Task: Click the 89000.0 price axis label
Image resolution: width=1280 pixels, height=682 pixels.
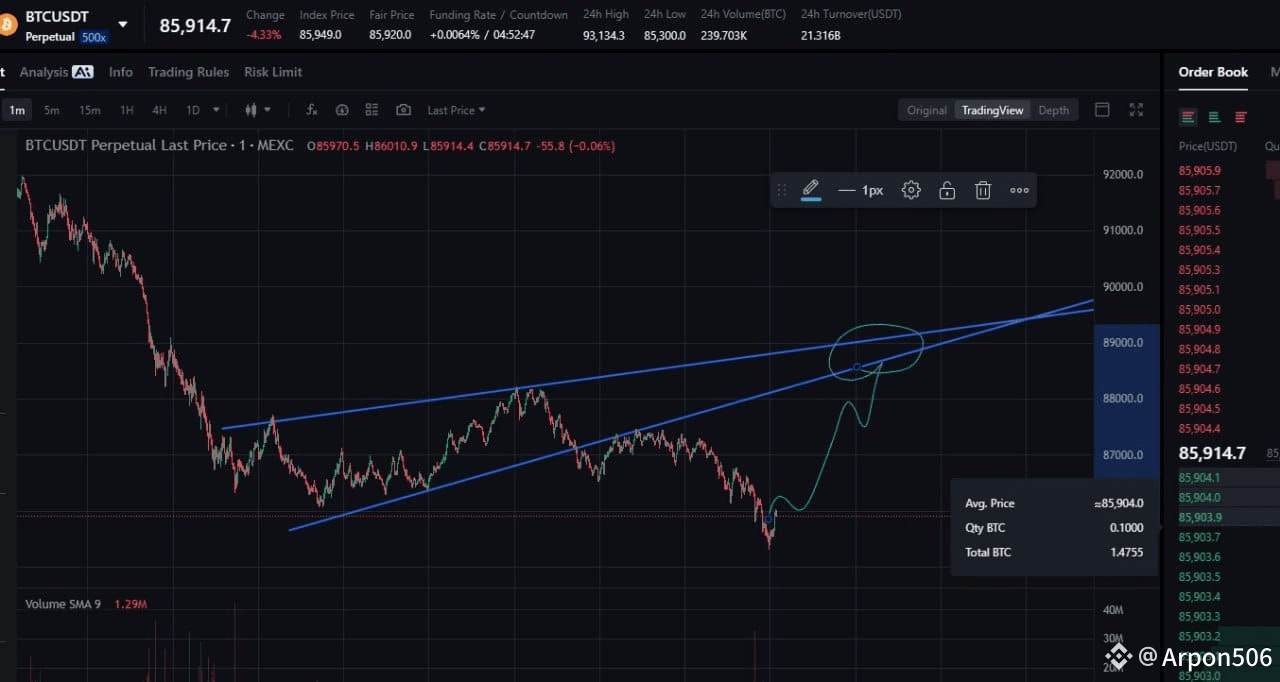Action: coord(1122,342)
